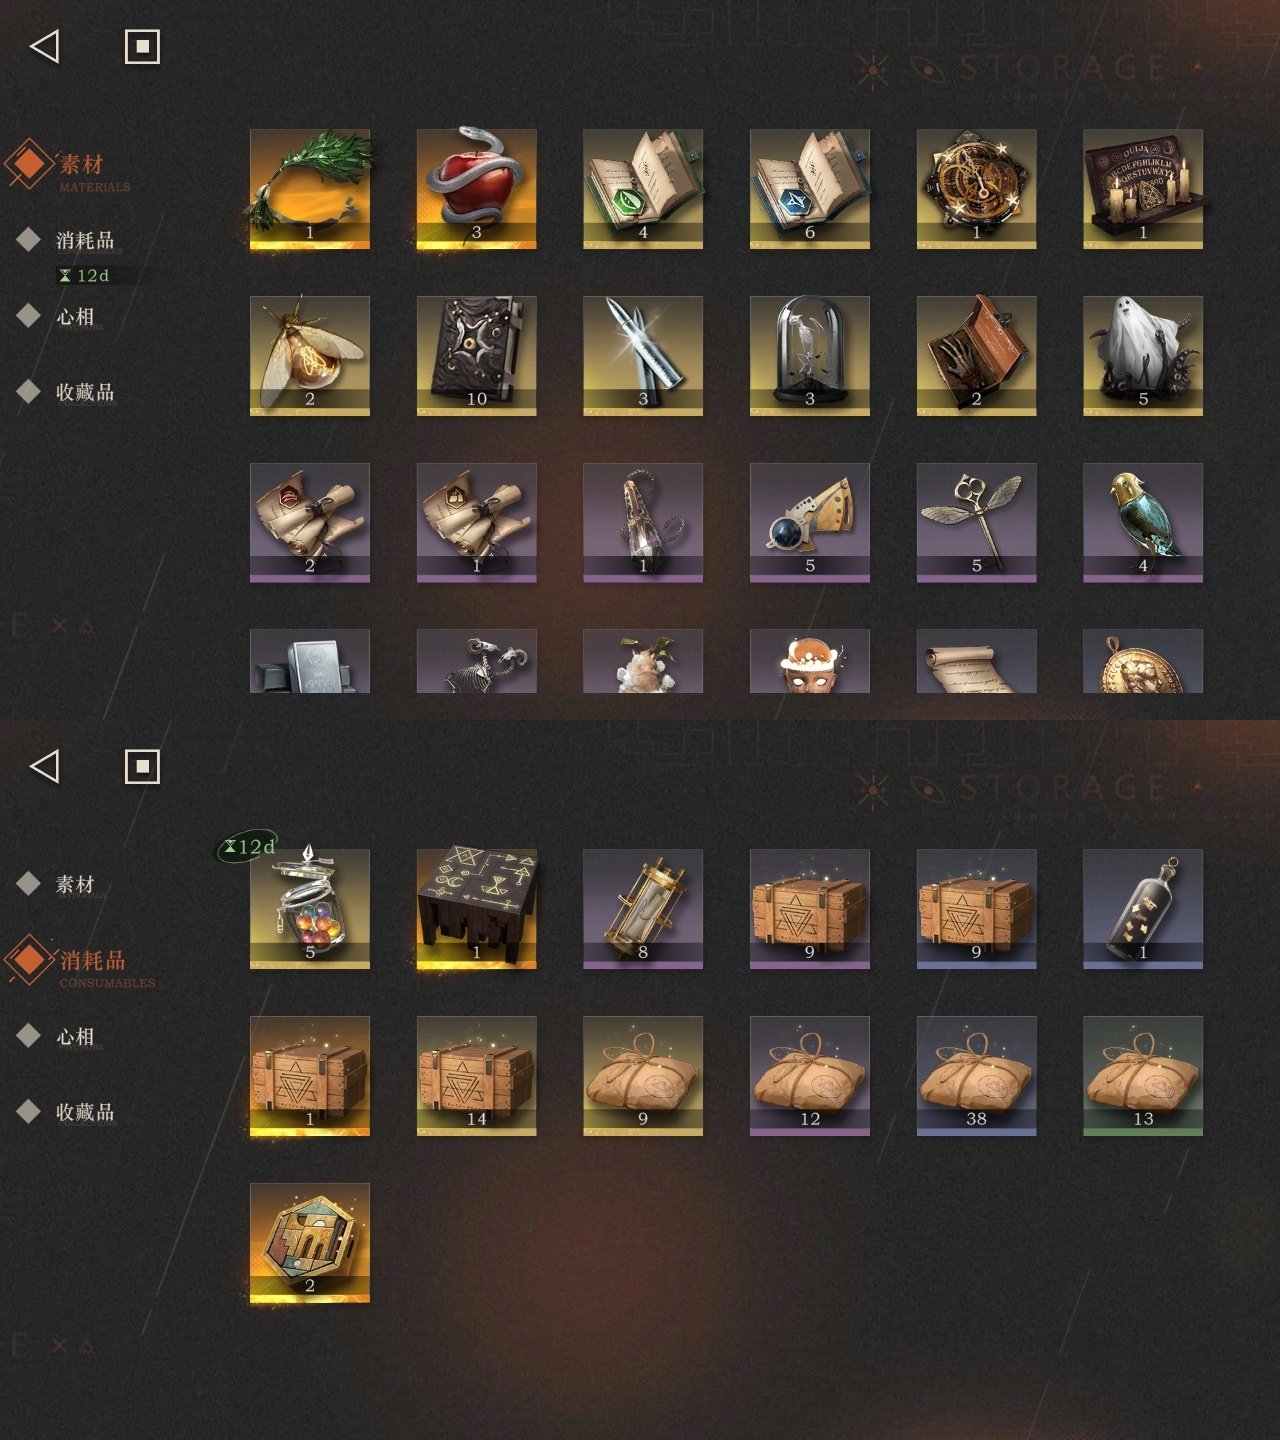Select the white ghost material item
This screenshot has width=1280, height=1440.
1143,356
